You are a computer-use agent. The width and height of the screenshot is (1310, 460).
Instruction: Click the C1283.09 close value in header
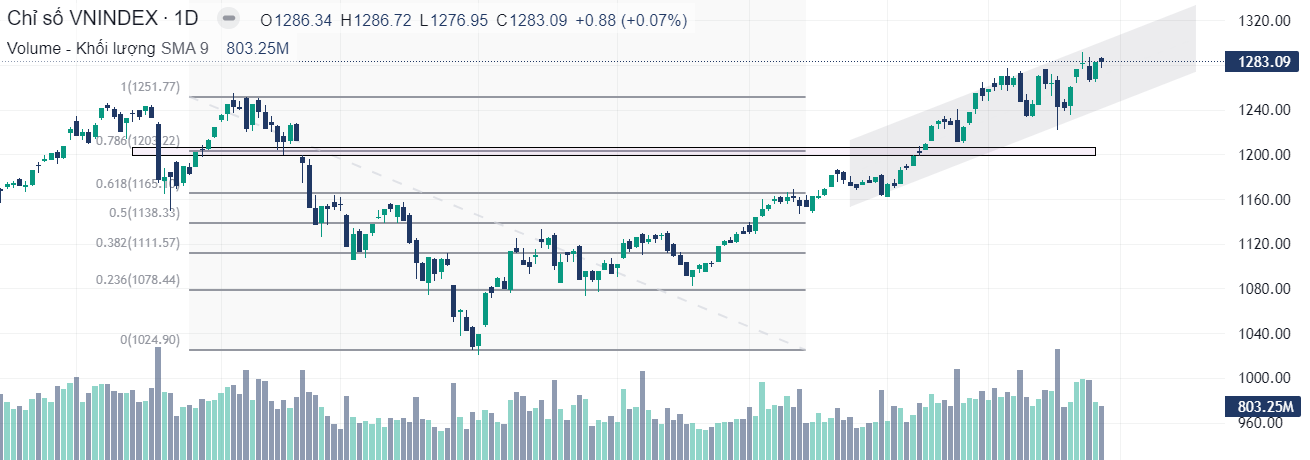click(530, 20)
